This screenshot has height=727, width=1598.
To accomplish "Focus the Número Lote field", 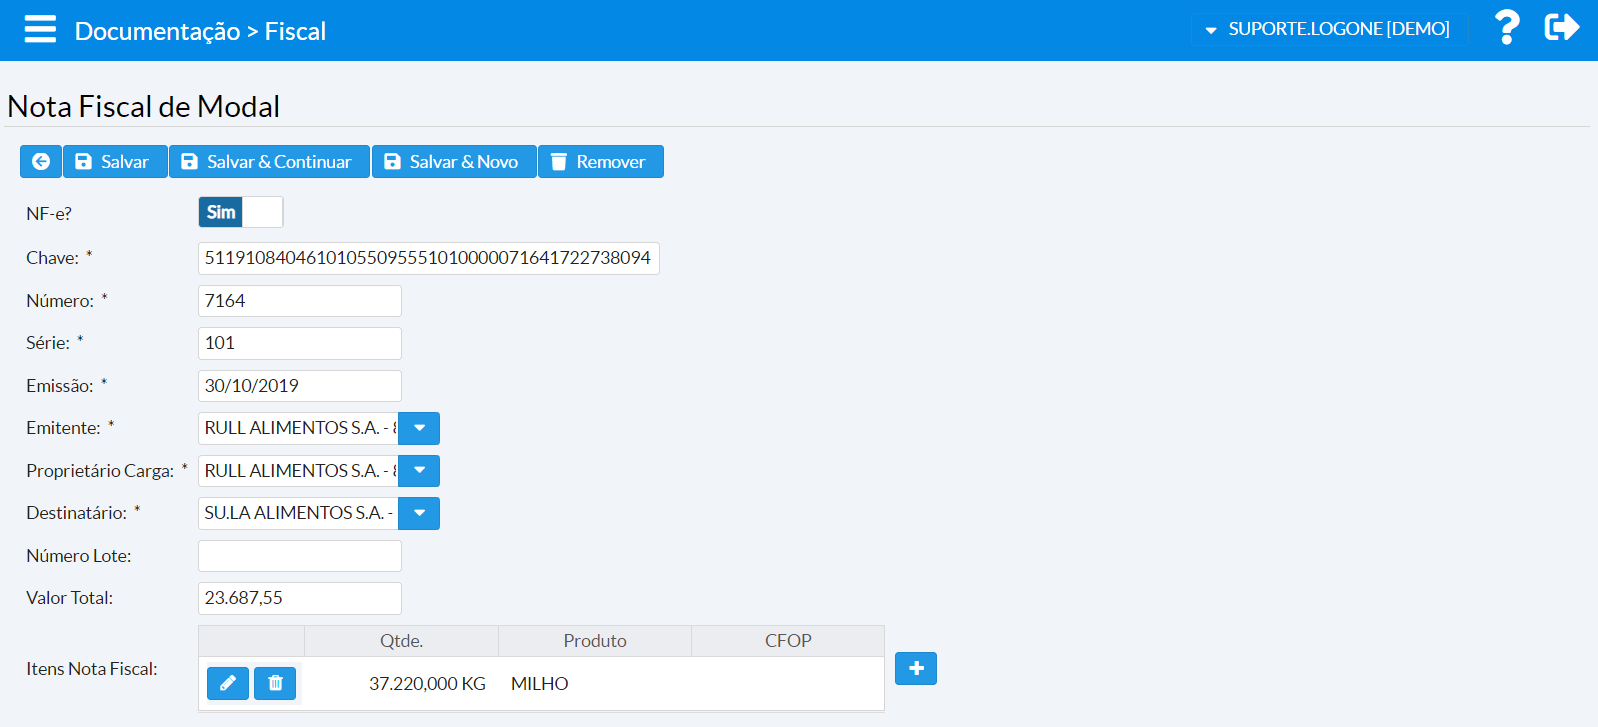I will 300,556.
